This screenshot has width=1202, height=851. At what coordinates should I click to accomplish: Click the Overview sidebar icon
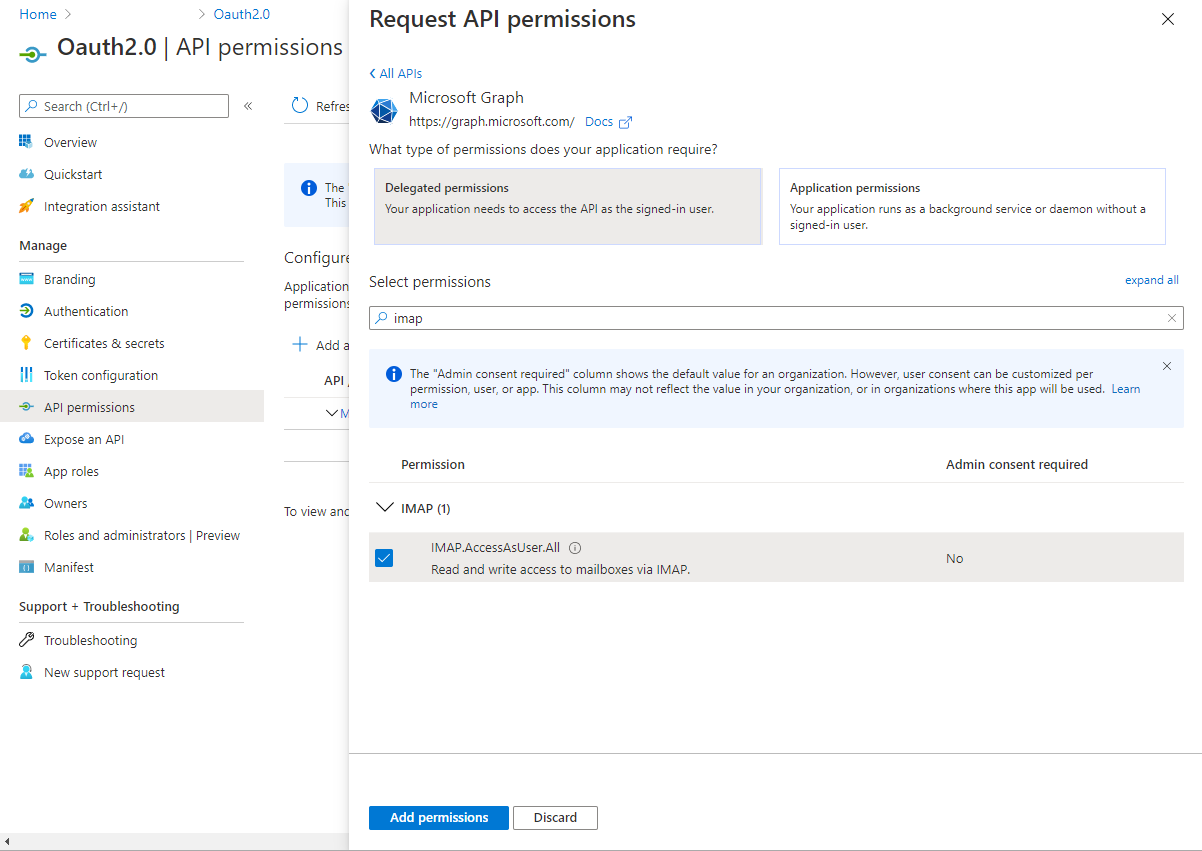pyautogui.click(x=26, y=142)
